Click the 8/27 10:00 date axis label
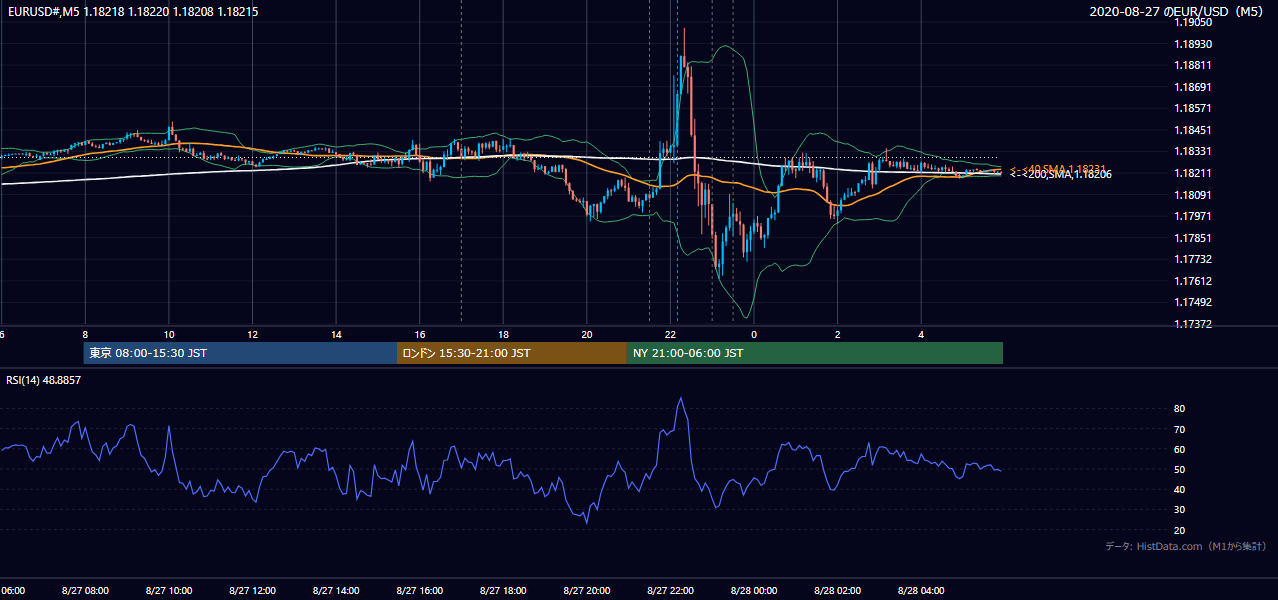Viewport: 1278px width, 600px height. [169, 591]
